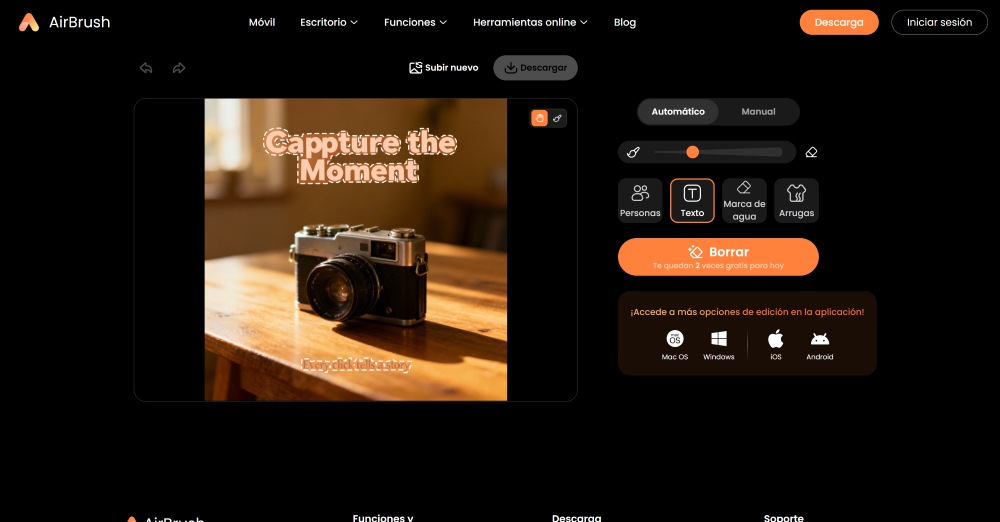Enable the hand pan tool on canvas
Screen dimensions: 1000x522
539,118
